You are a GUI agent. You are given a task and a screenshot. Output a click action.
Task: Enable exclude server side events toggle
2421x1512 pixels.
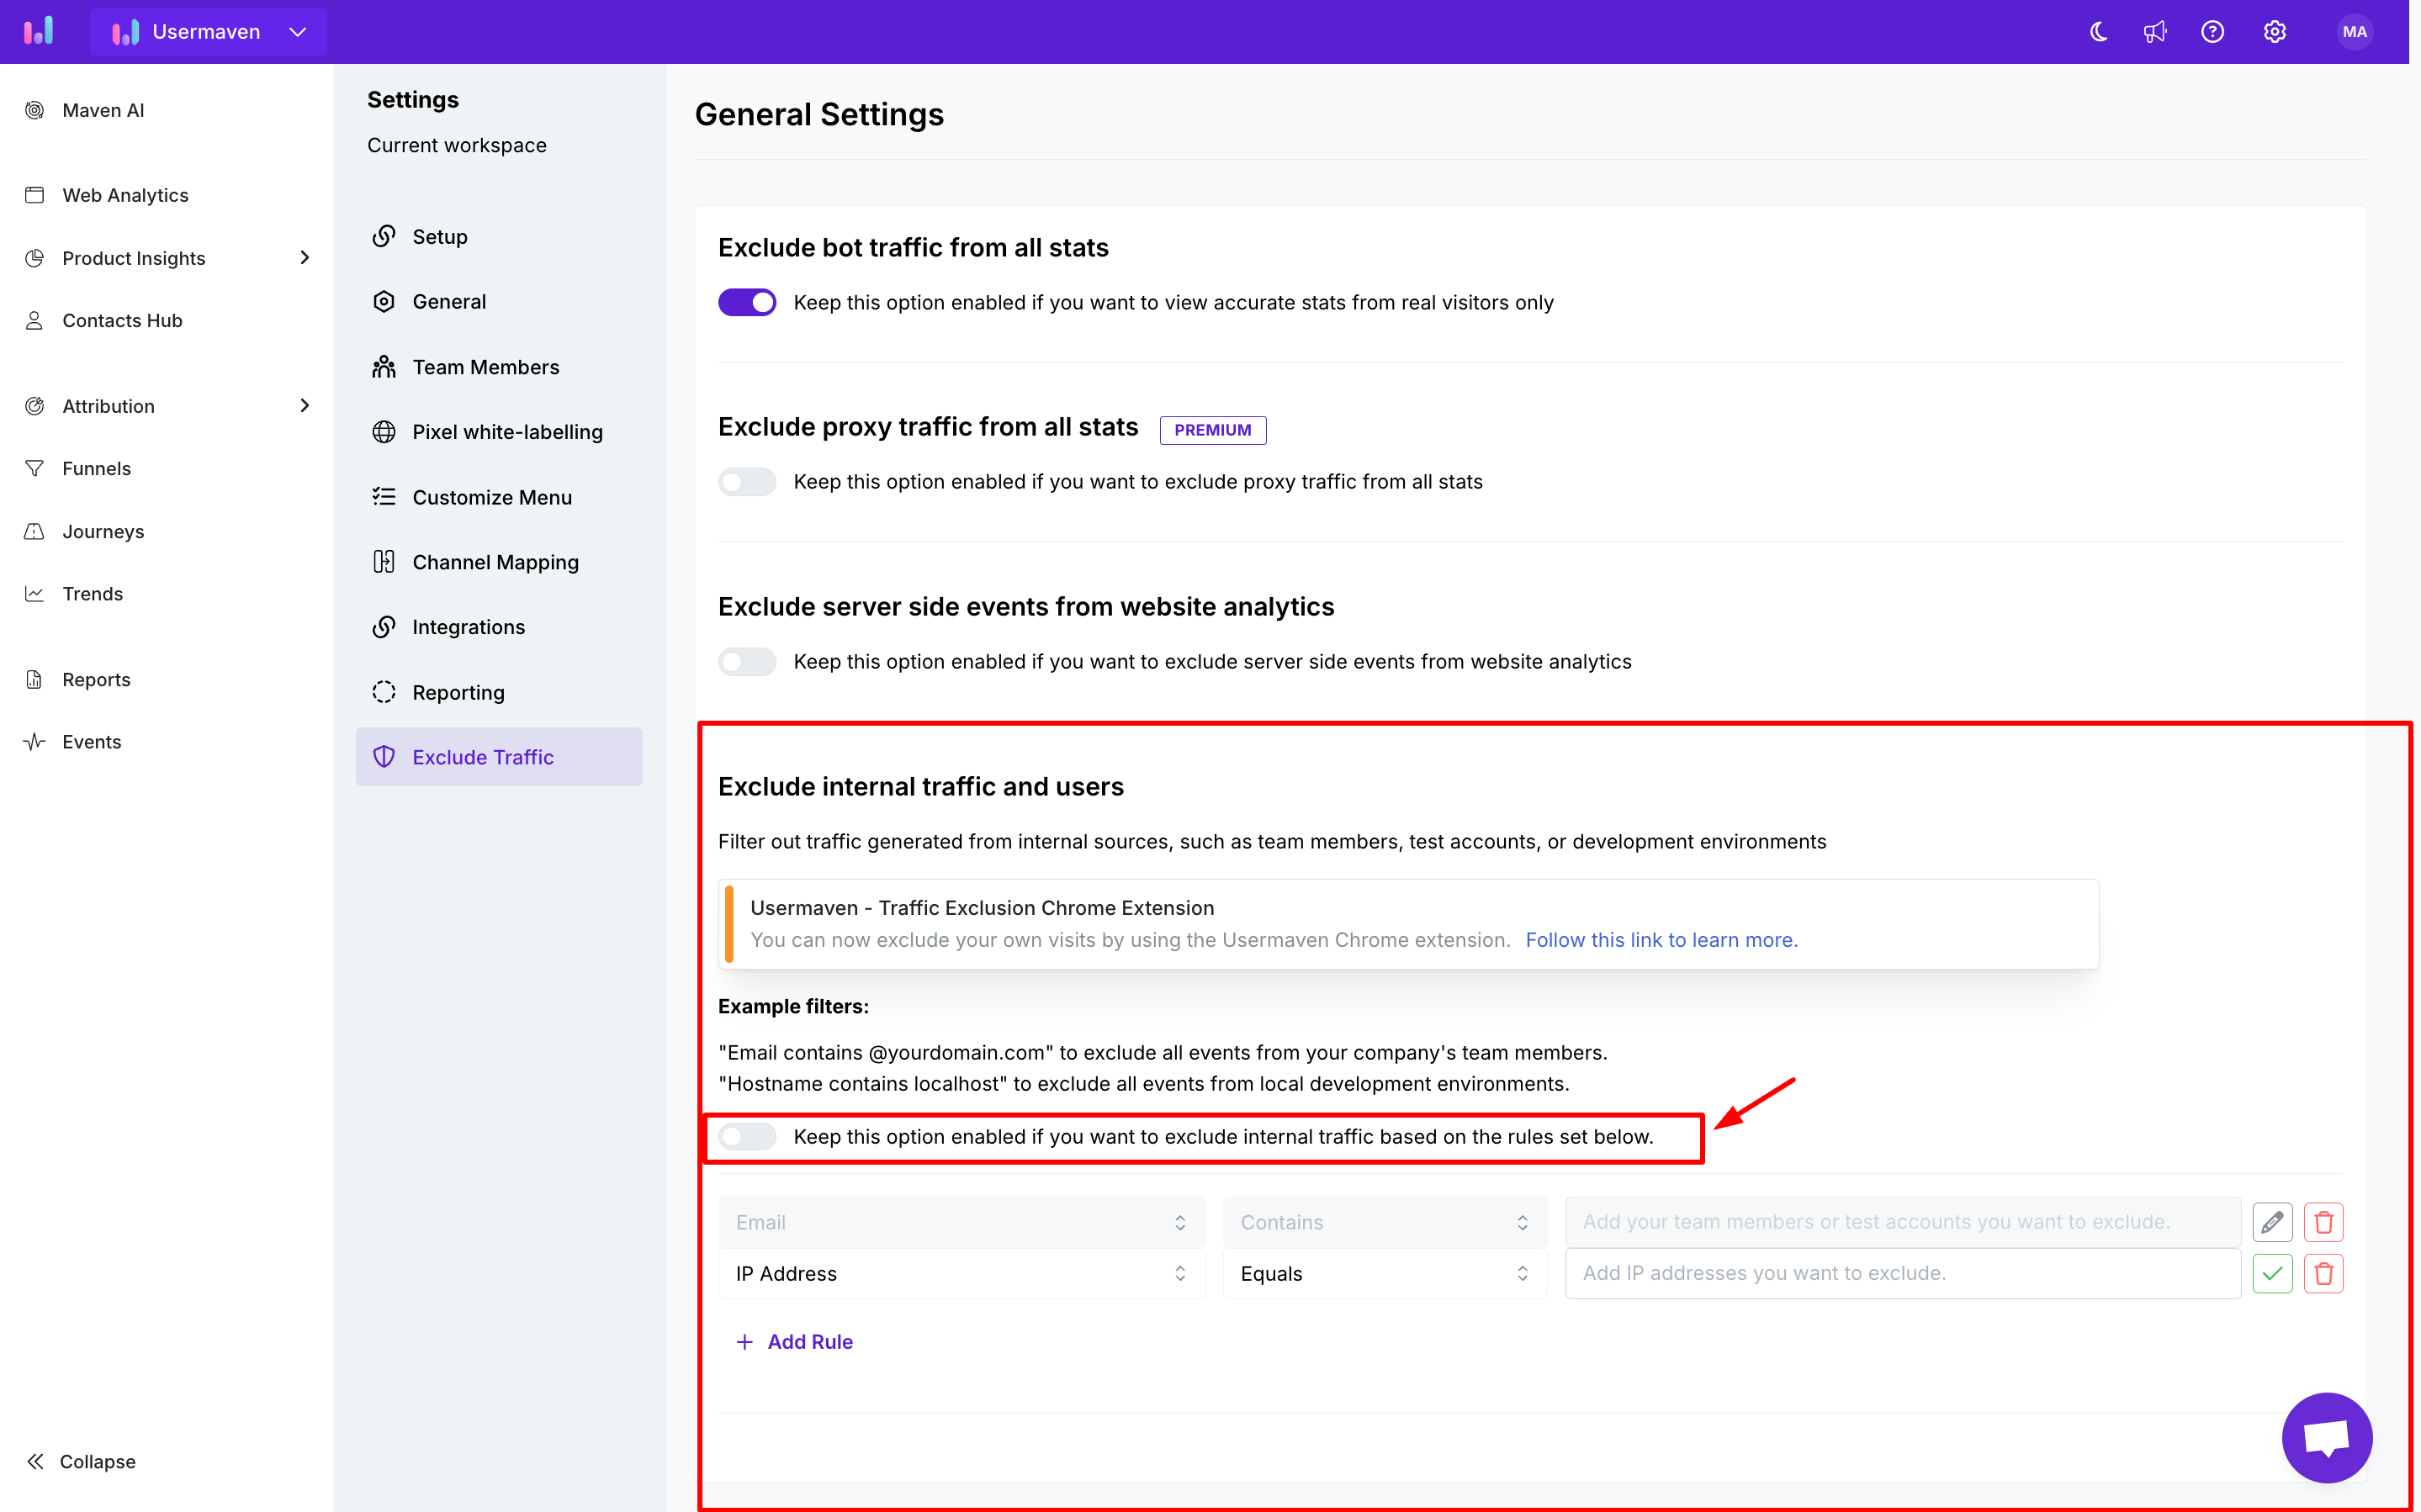point(747,661)
